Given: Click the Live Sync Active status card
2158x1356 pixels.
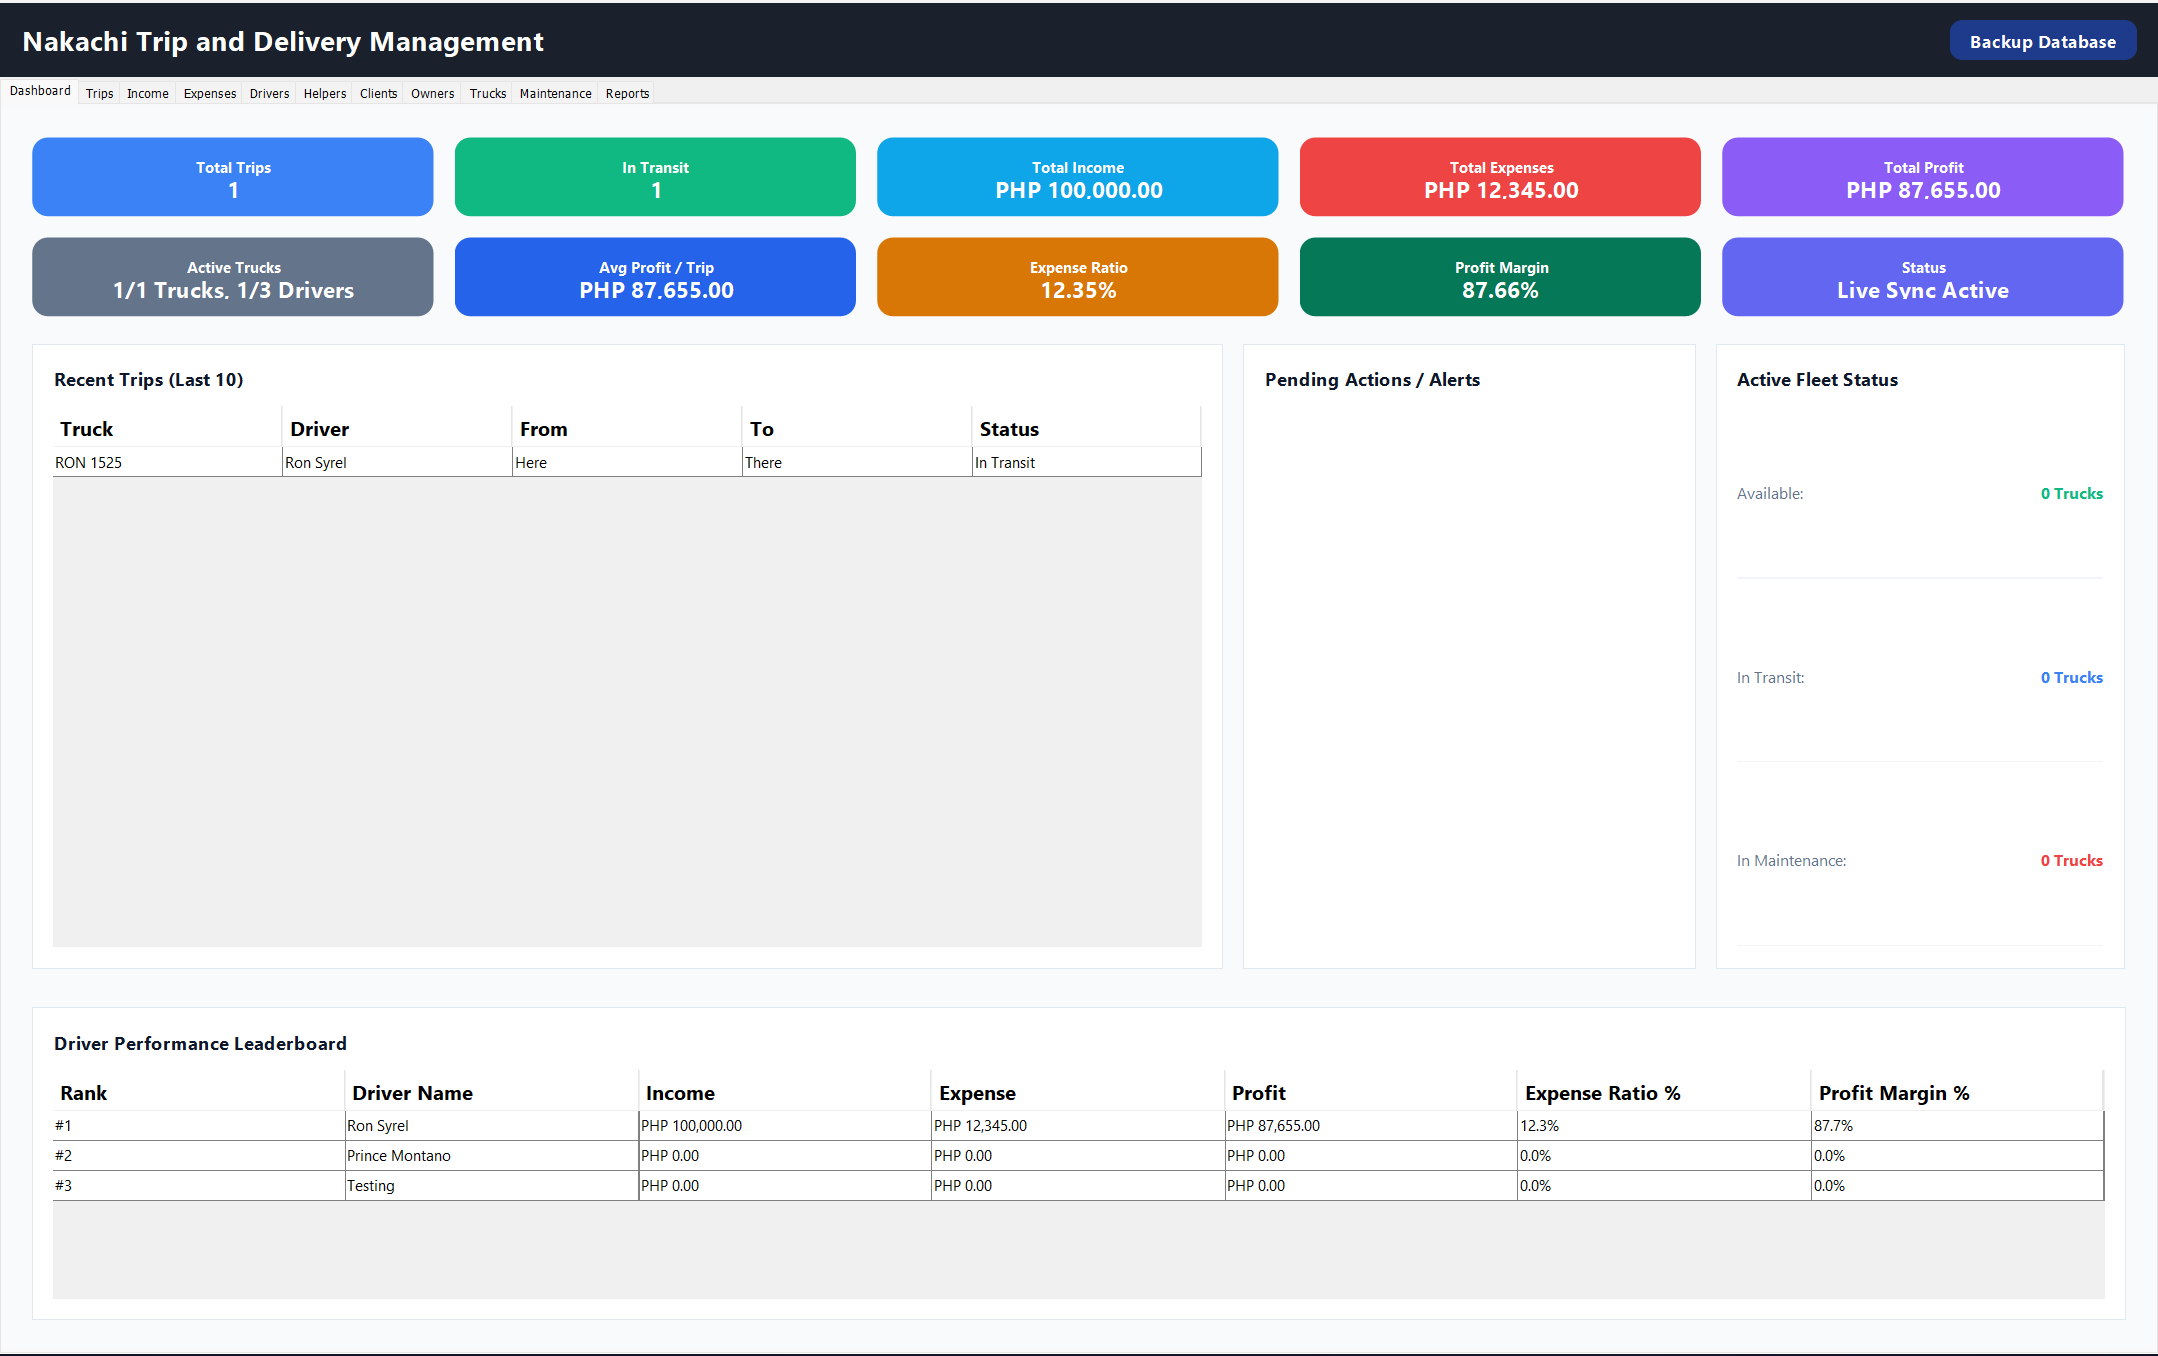Looking at the screenshot, I should (1923, 277).
